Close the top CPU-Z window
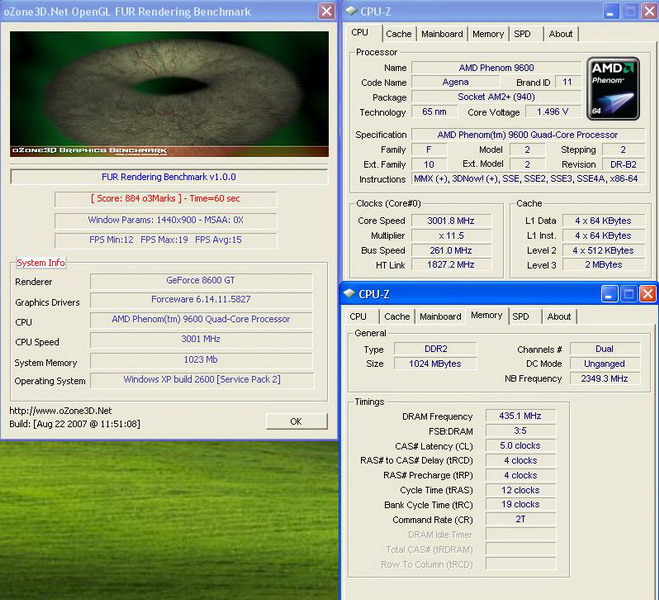This screenshot has height=600, width=659. (x=649, y=11)
